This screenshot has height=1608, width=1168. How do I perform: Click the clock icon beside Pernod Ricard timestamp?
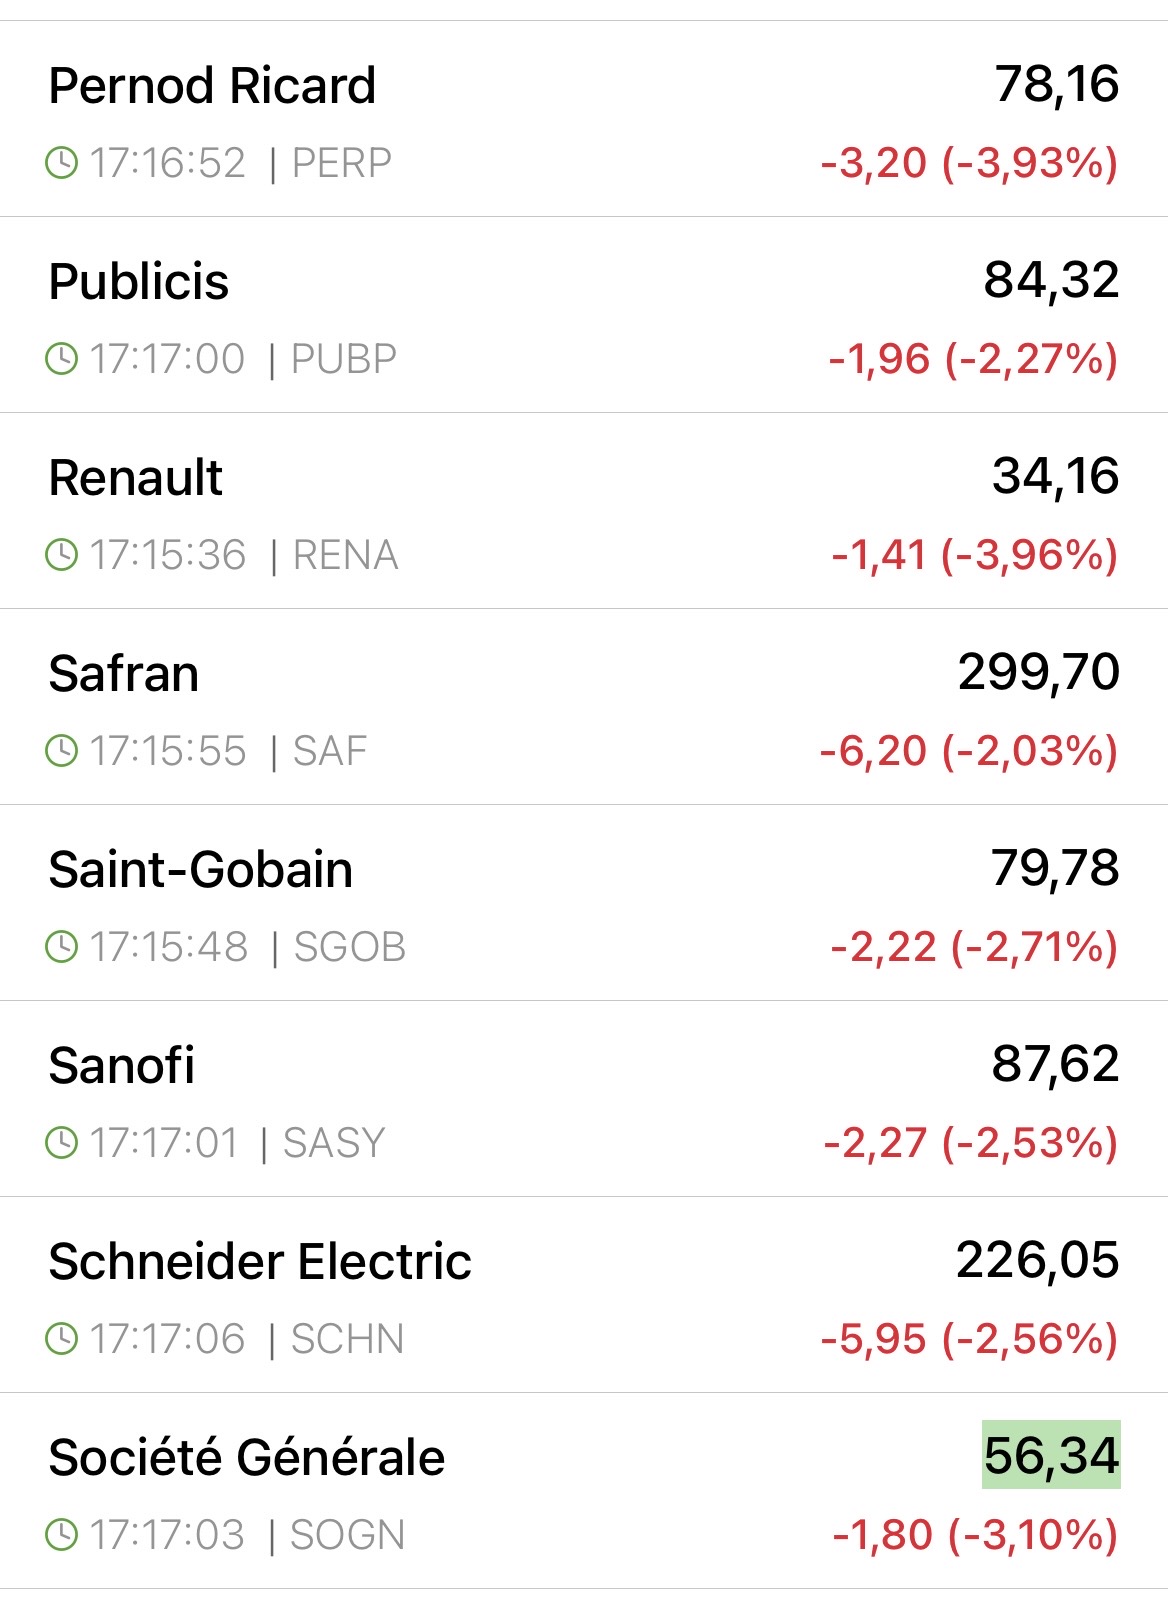(x=62, y=162)
